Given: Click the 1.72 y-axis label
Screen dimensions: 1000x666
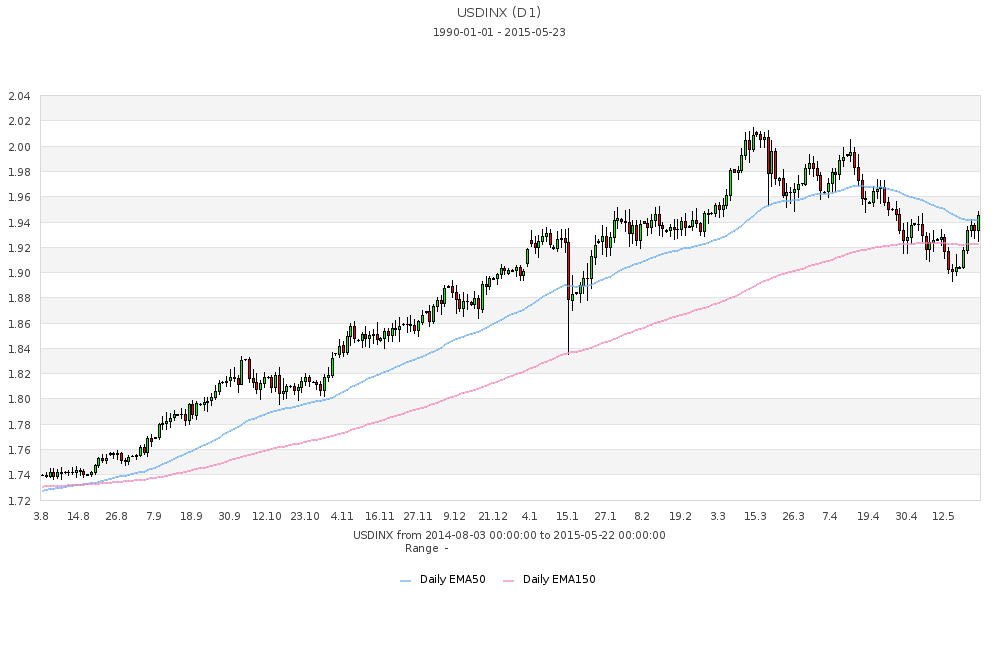Looking at the screenshot, I should click(x=19, y=500).
